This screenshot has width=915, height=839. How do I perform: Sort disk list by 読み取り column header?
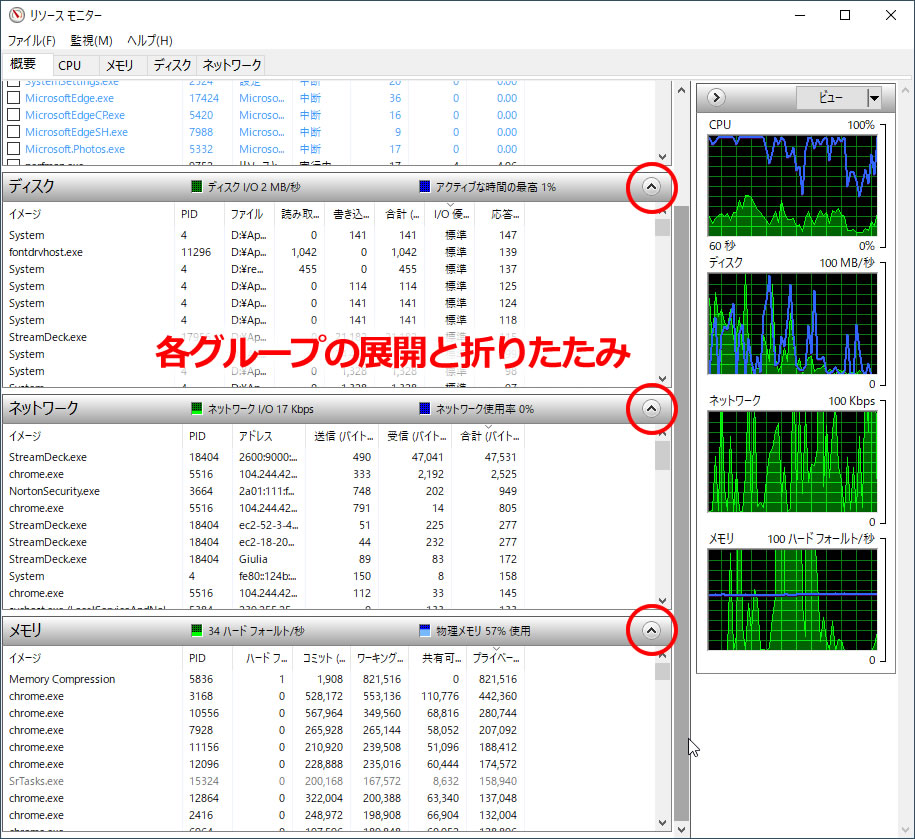[x=299, y=214]
